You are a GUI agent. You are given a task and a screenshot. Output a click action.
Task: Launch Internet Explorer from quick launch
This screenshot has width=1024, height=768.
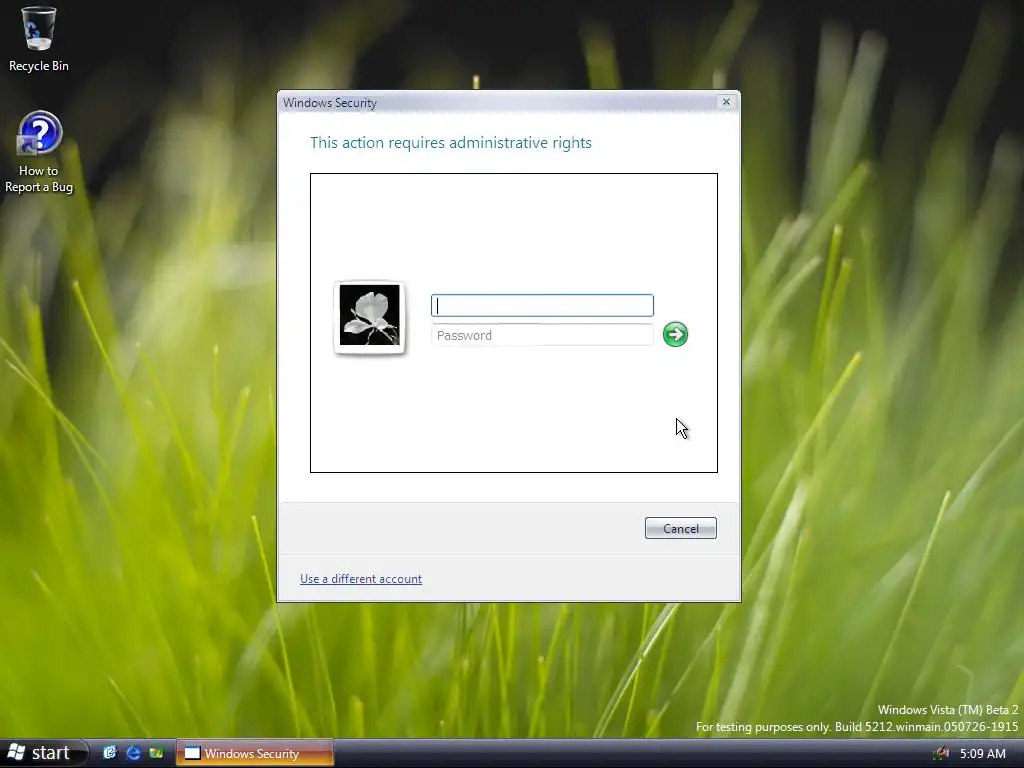[x=133, y=753]
